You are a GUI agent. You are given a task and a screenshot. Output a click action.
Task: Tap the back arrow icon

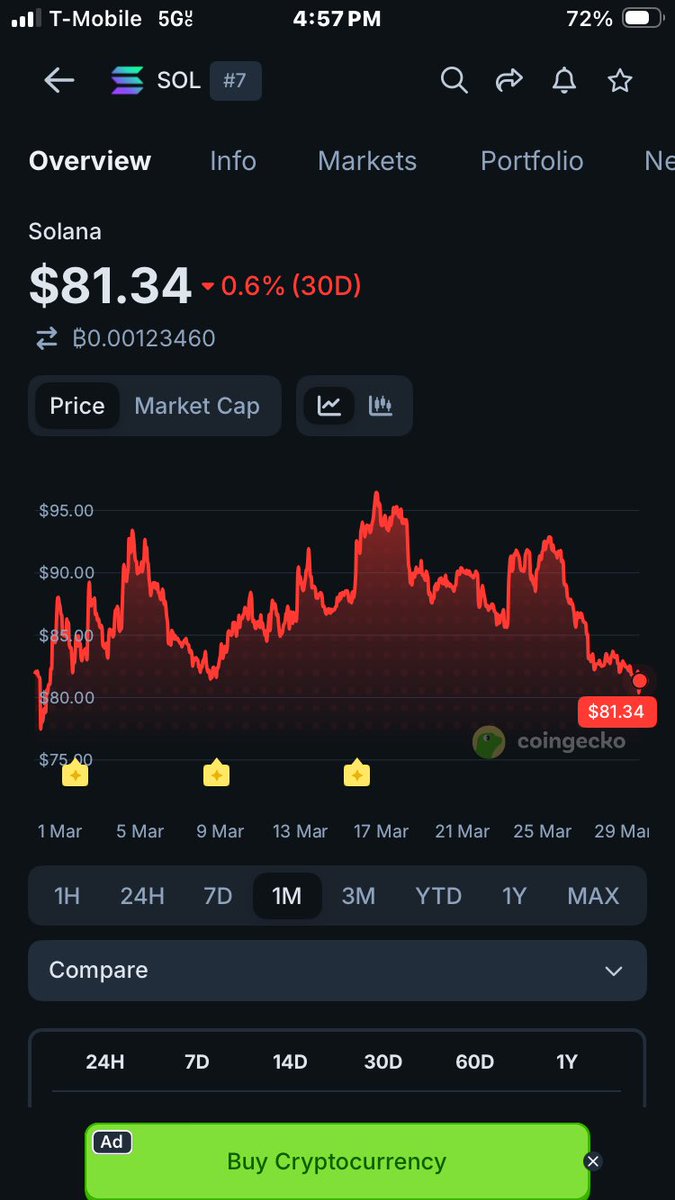tap(59, 81)
